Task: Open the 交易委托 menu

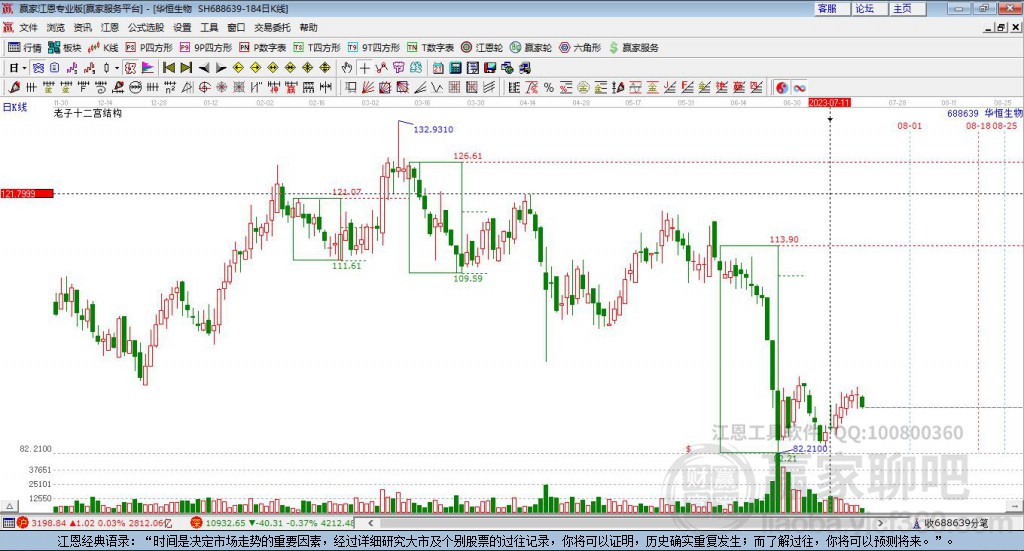Action: click(272, 27)
